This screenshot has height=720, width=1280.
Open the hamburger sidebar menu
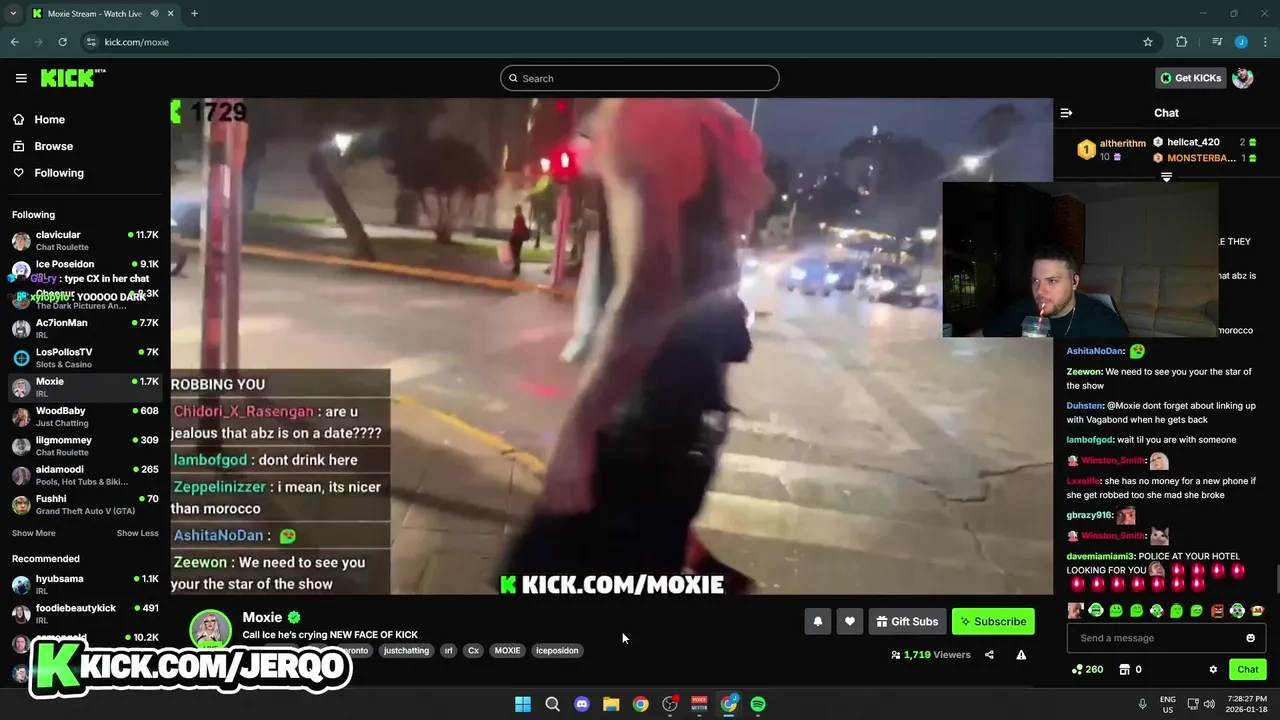coord(21,78)
